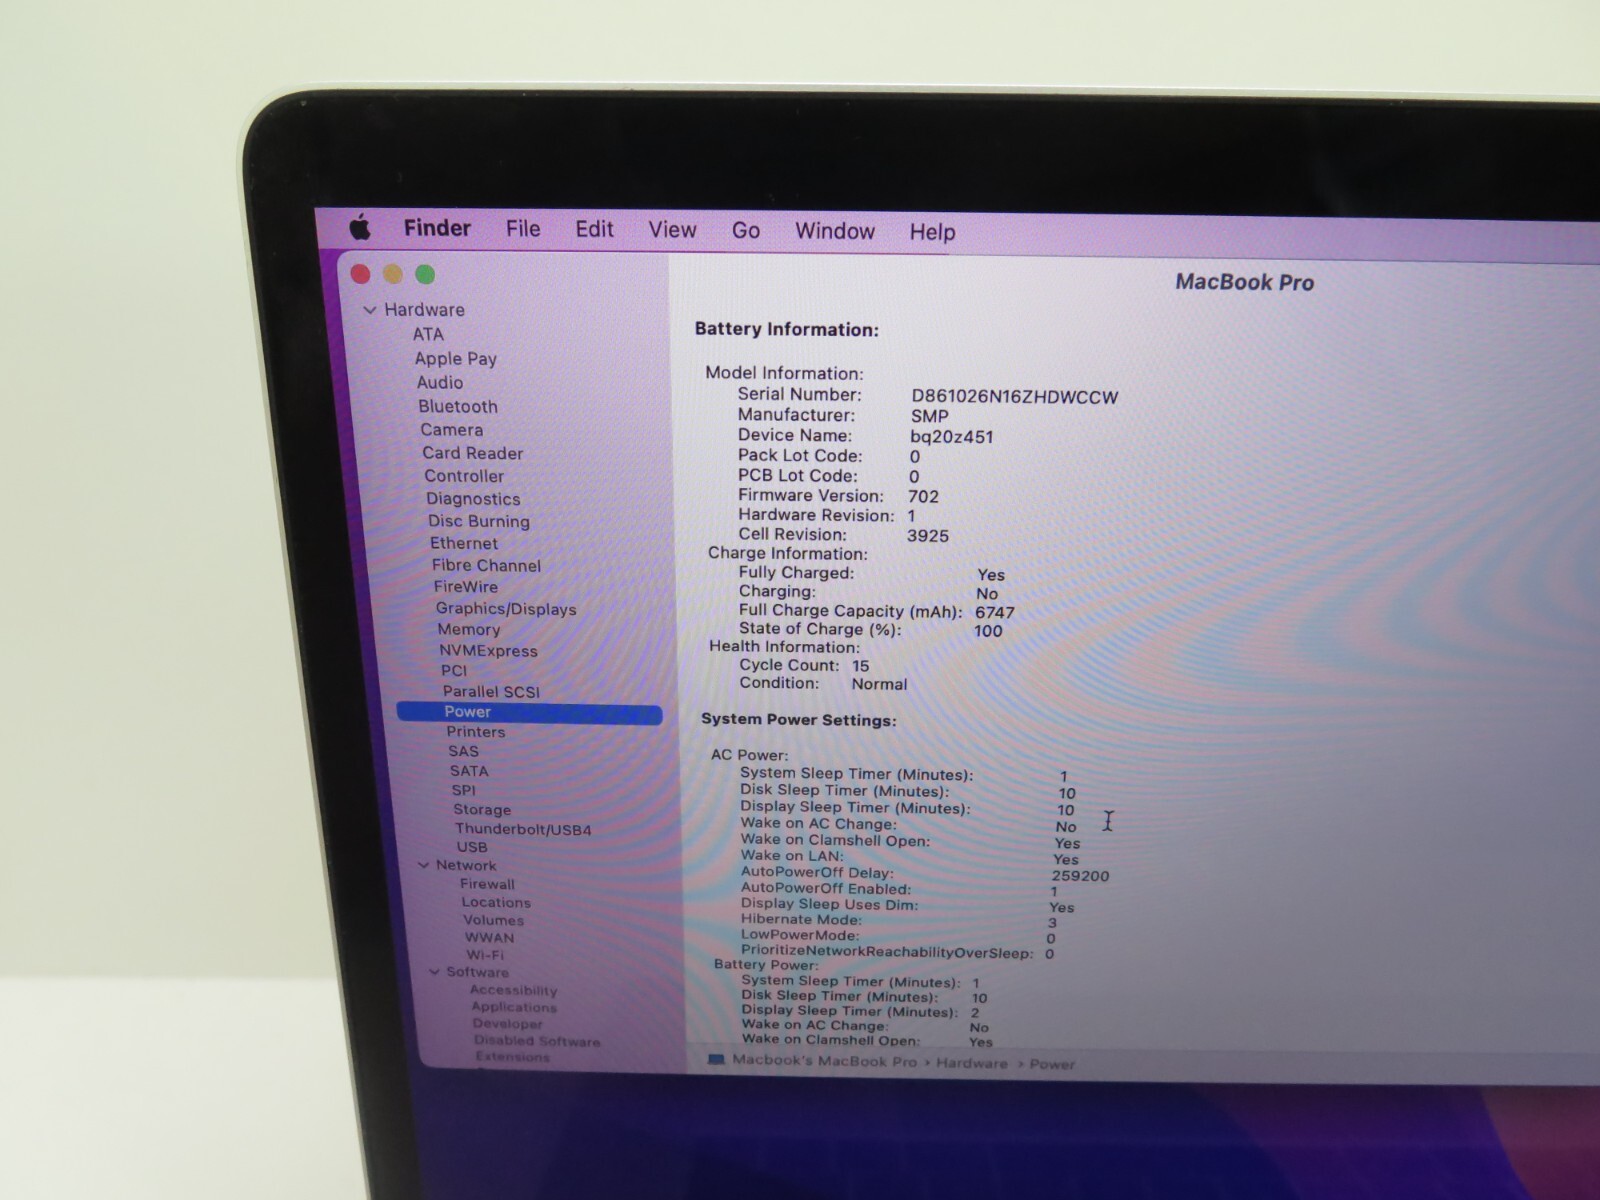Close the System Information window
This screenshot has width=1600, height=1200.
click(361, 273)
